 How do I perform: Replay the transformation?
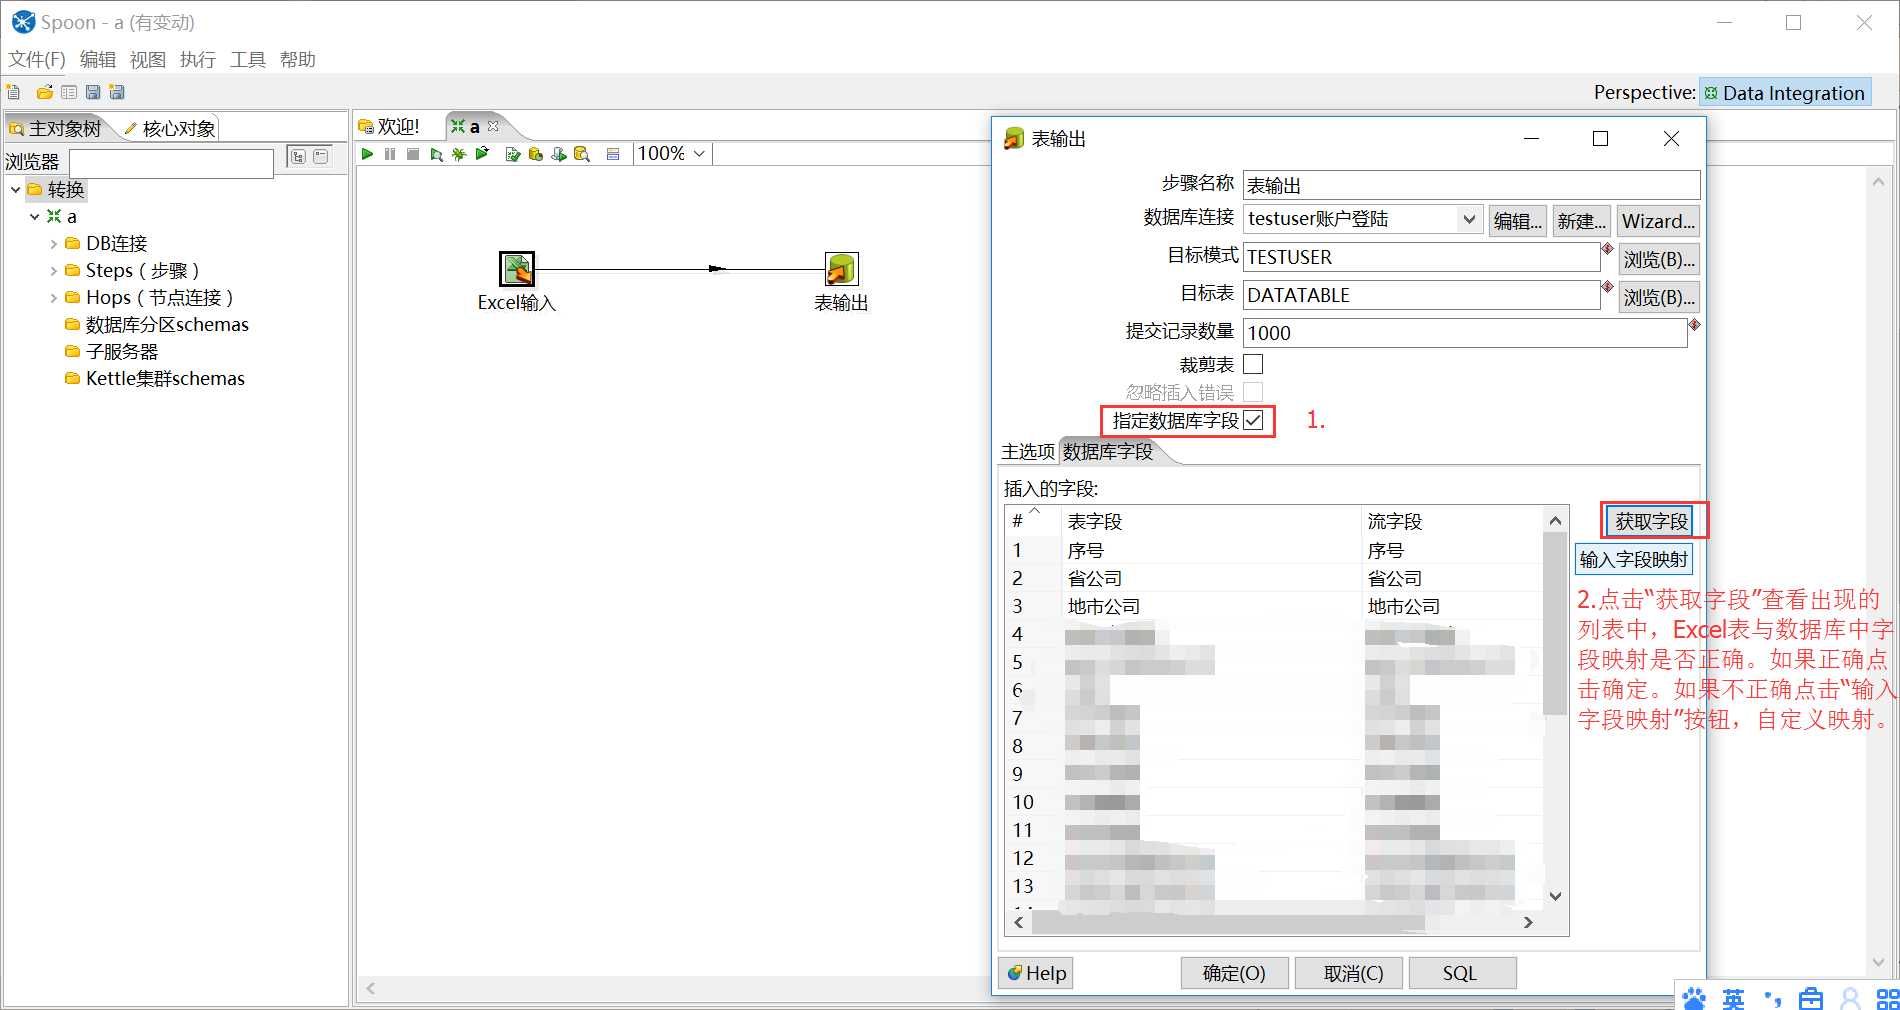point(482,154)
